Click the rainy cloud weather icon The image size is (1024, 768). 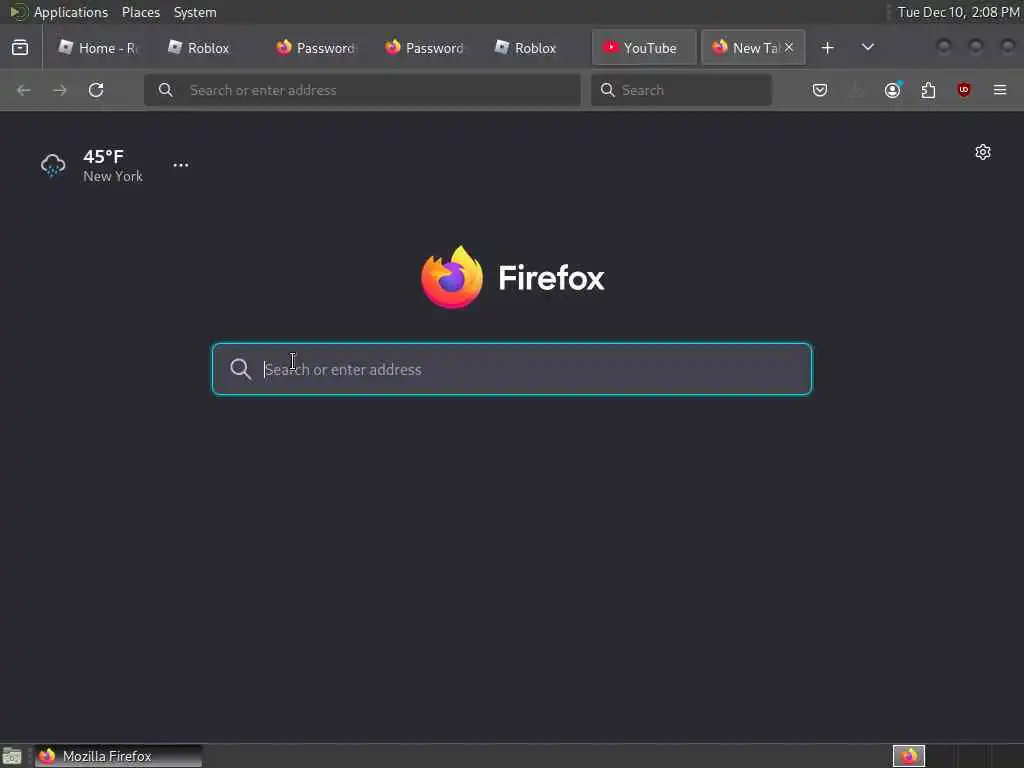[53, 165]
